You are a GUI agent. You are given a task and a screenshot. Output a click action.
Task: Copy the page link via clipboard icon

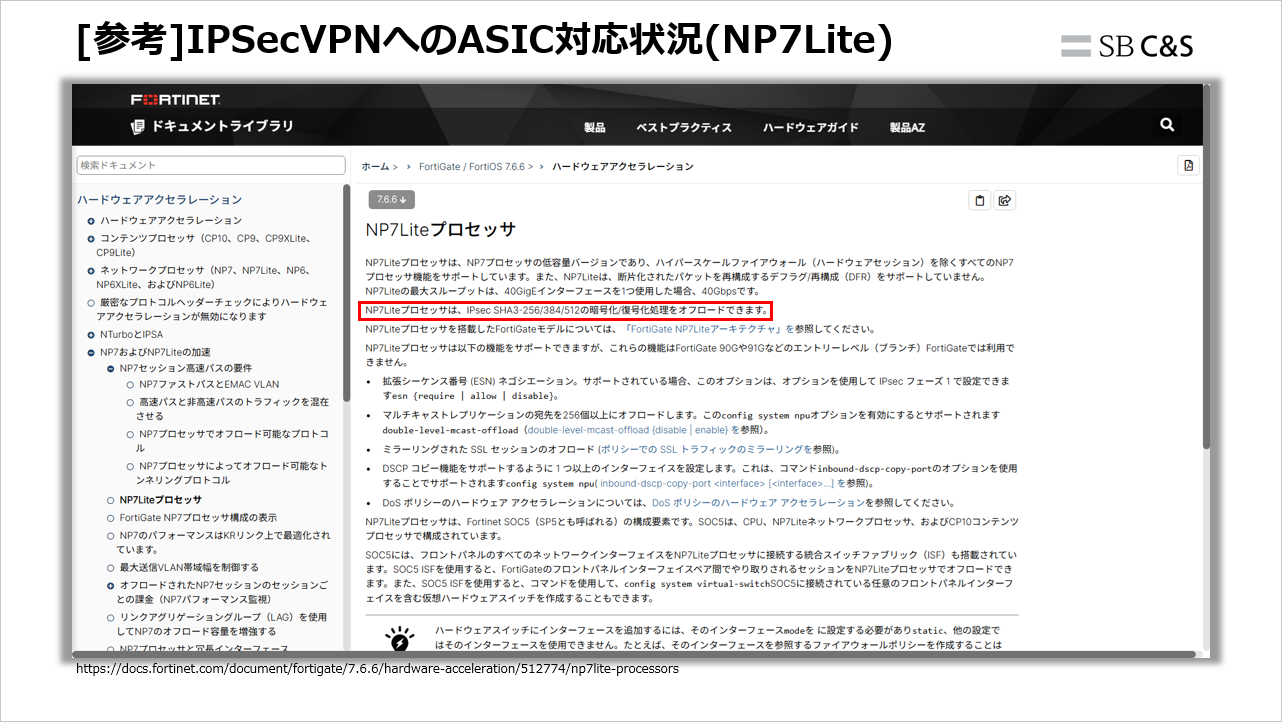[x=979, y=199]
